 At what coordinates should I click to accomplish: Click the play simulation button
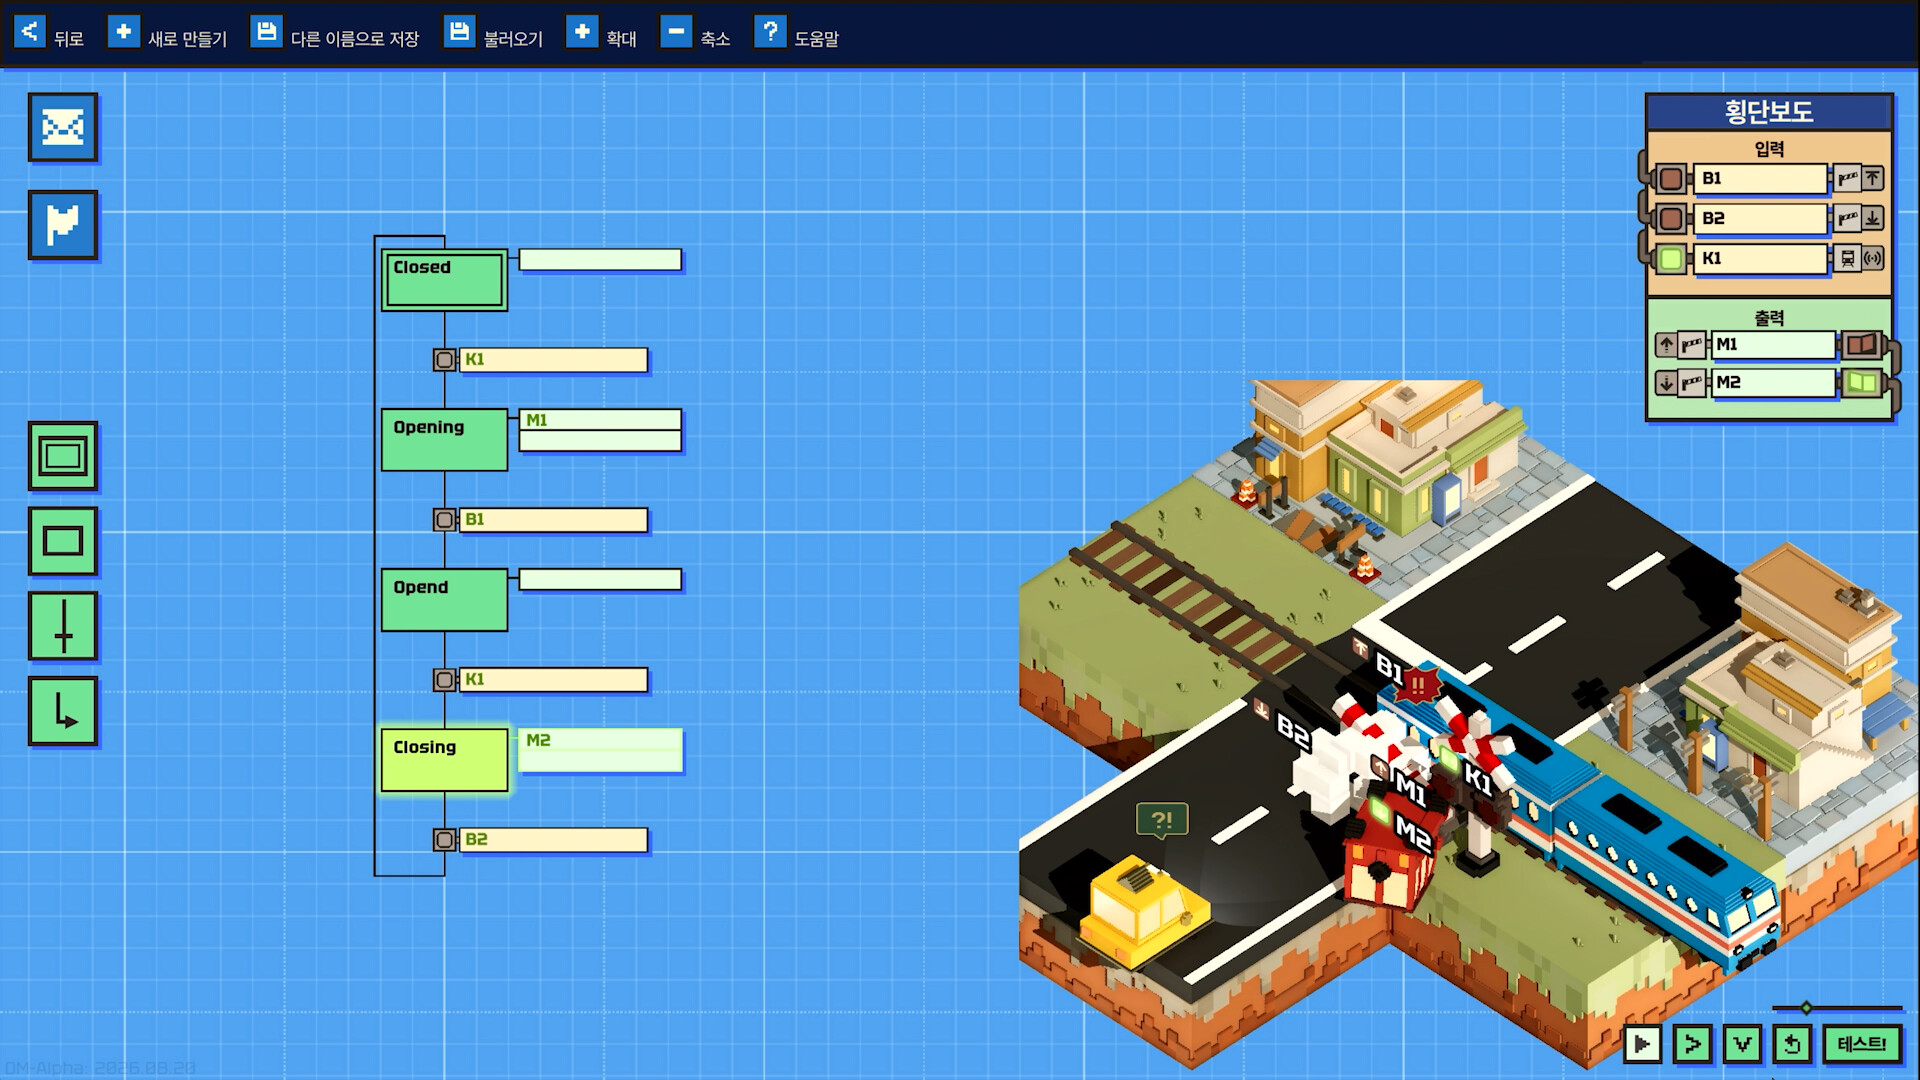pyautogui.click(x=1642, y=1044)
